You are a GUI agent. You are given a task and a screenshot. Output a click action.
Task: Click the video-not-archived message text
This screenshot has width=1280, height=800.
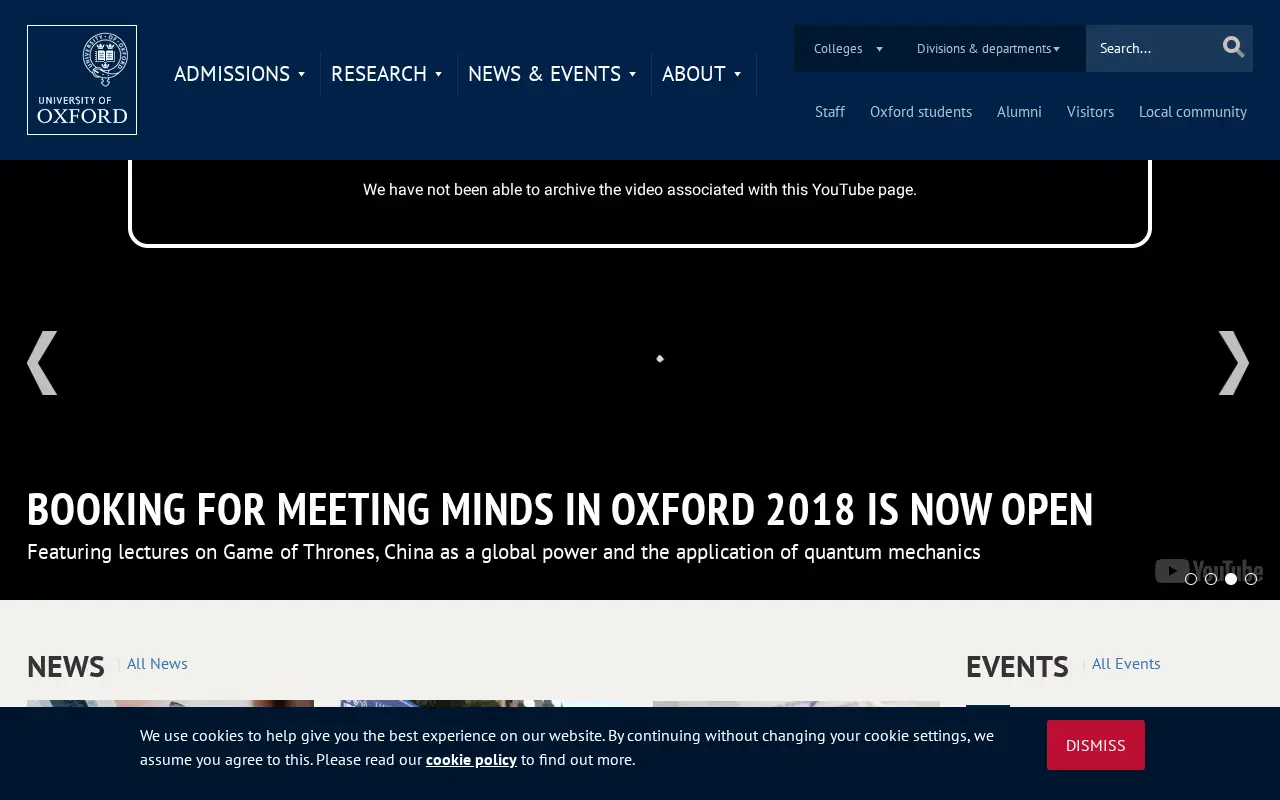point(640,189)
